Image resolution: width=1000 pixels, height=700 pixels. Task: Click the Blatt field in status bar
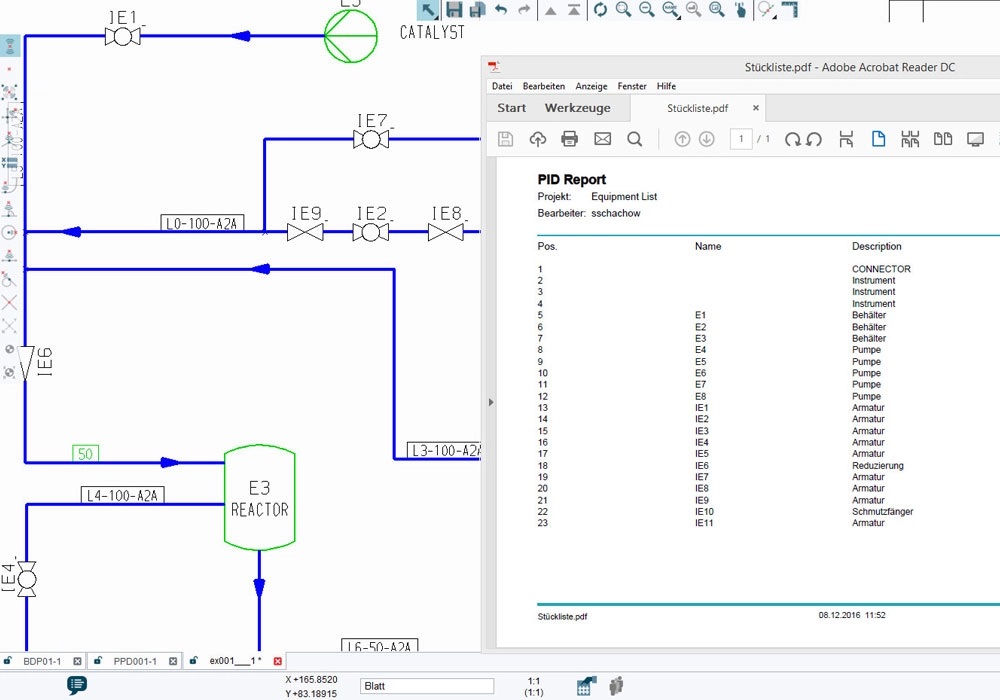tap(427, 686)
